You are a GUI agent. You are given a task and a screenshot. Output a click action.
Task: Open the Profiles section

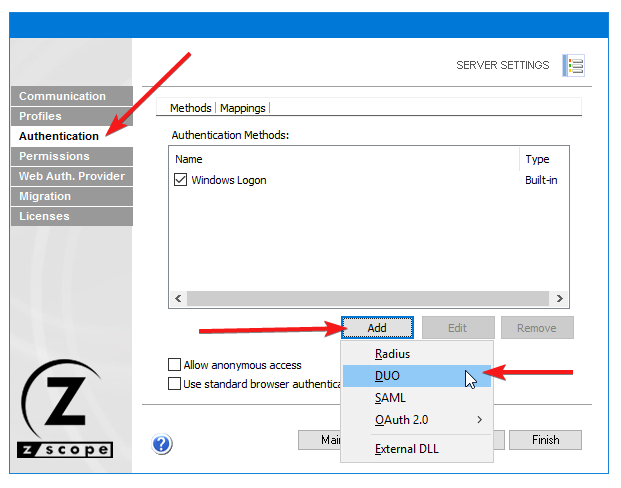72,116
